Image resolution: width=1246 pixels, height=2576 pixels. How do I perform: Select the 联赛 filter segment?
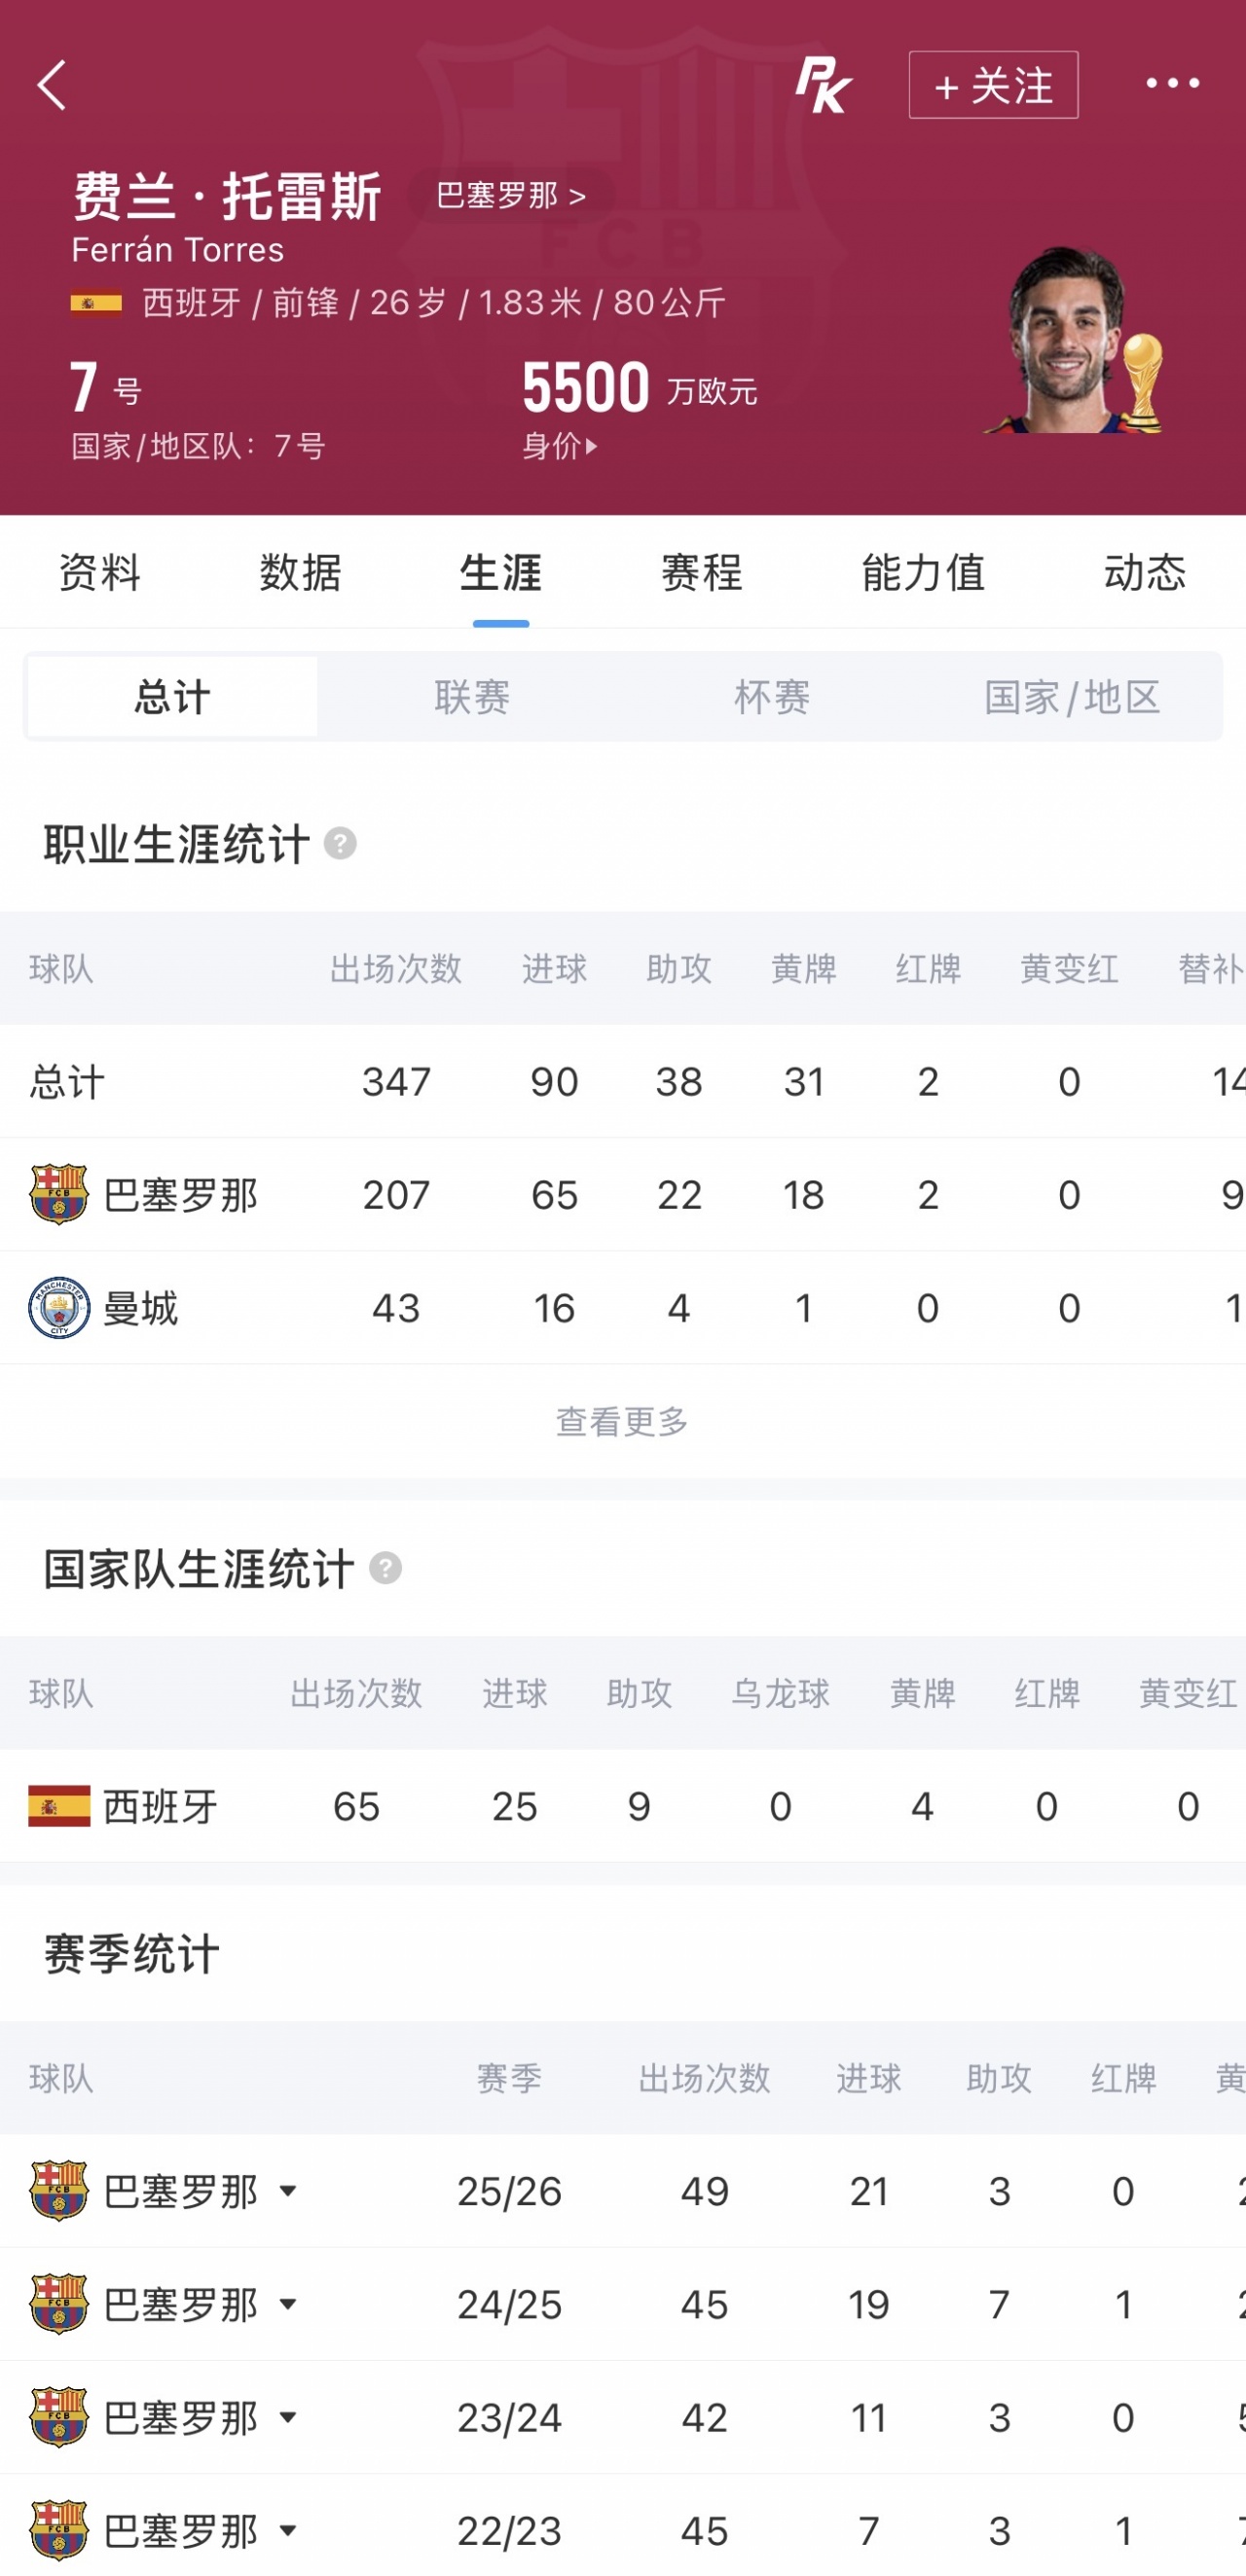tap(472, 697)
